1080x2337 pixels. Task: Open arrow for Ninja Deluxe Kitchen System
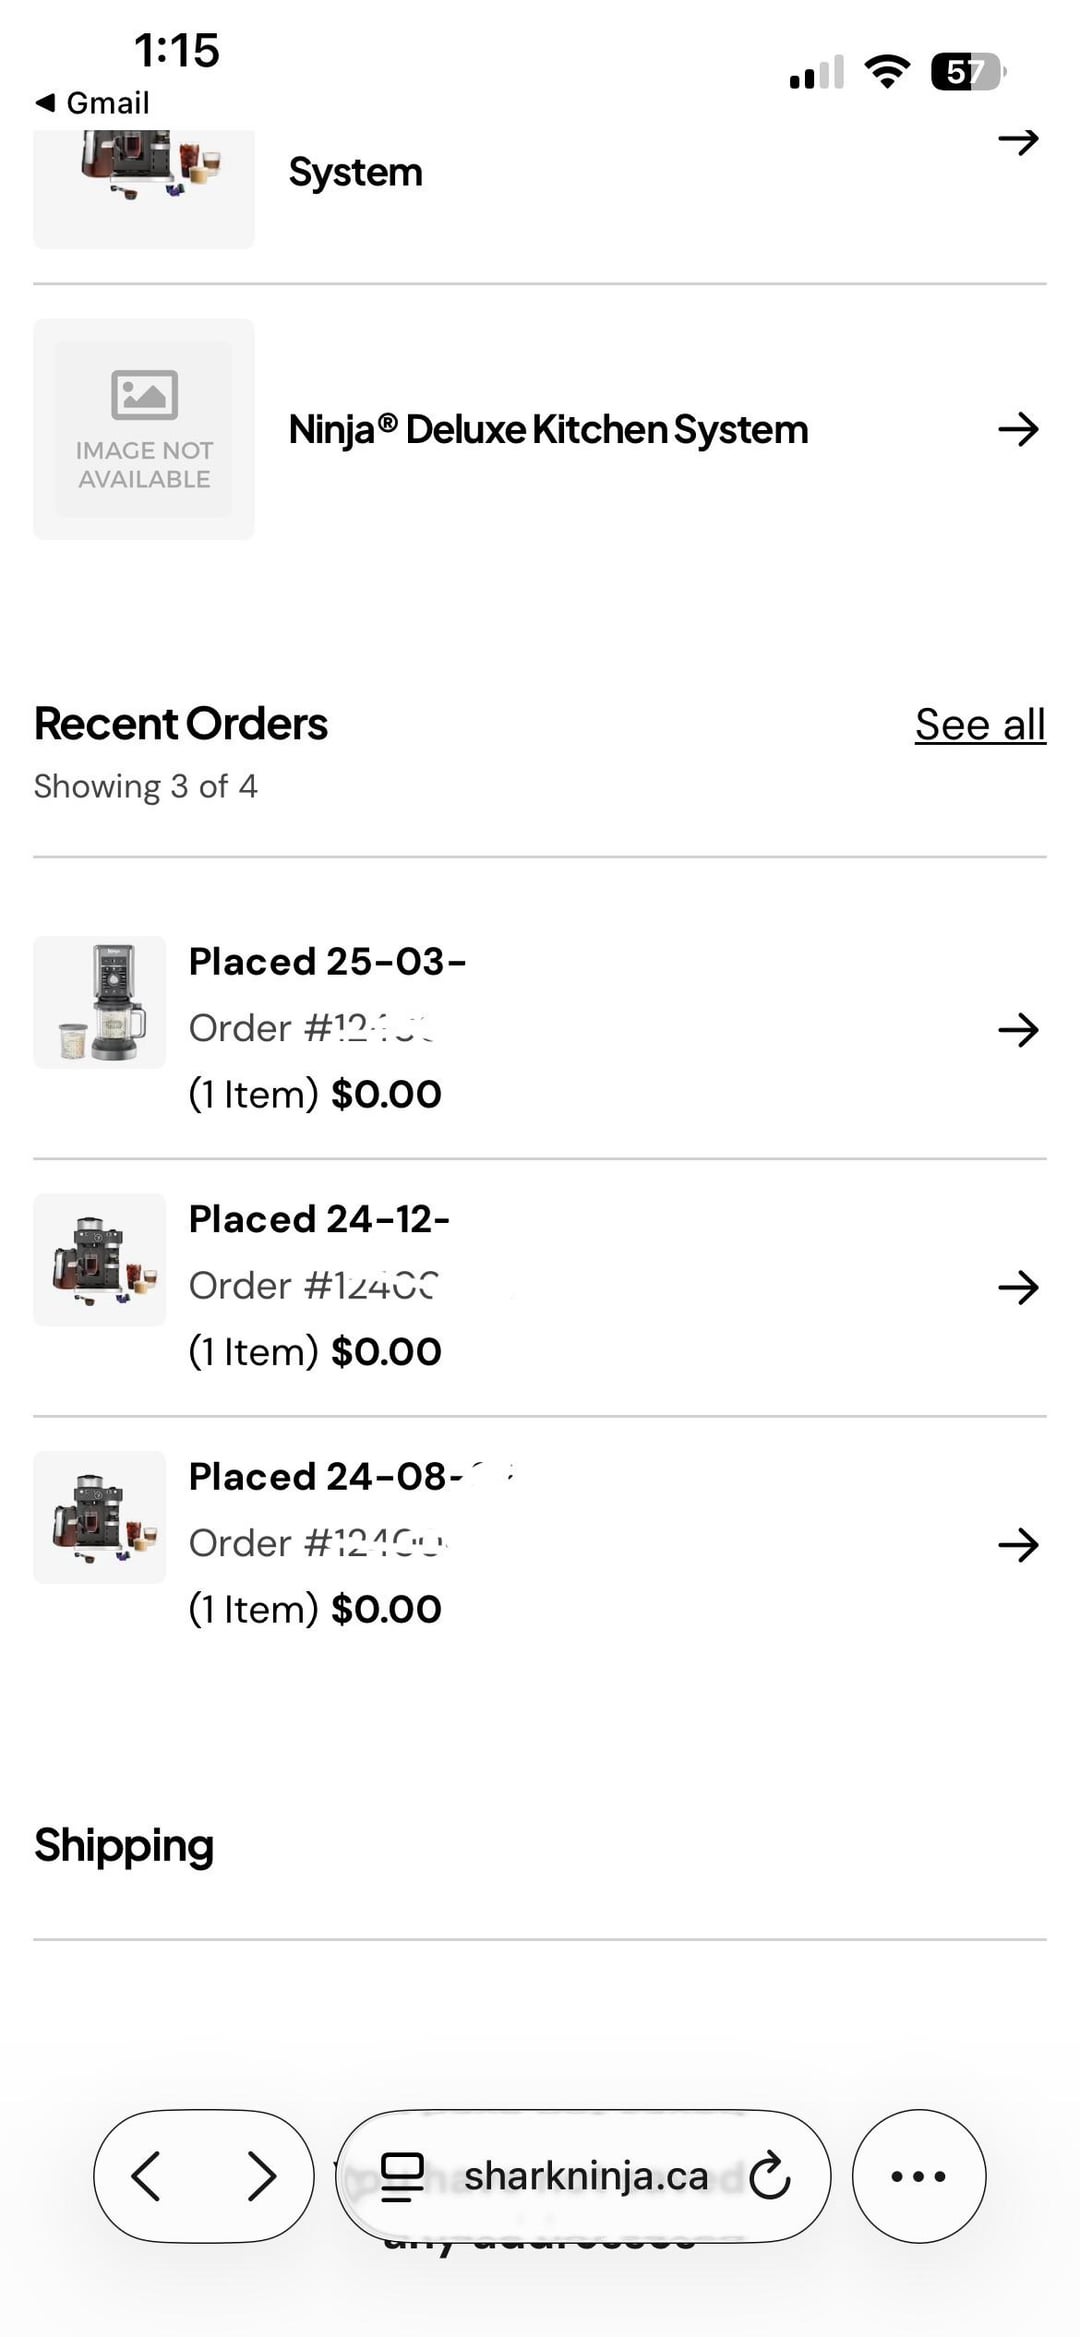1018,430
